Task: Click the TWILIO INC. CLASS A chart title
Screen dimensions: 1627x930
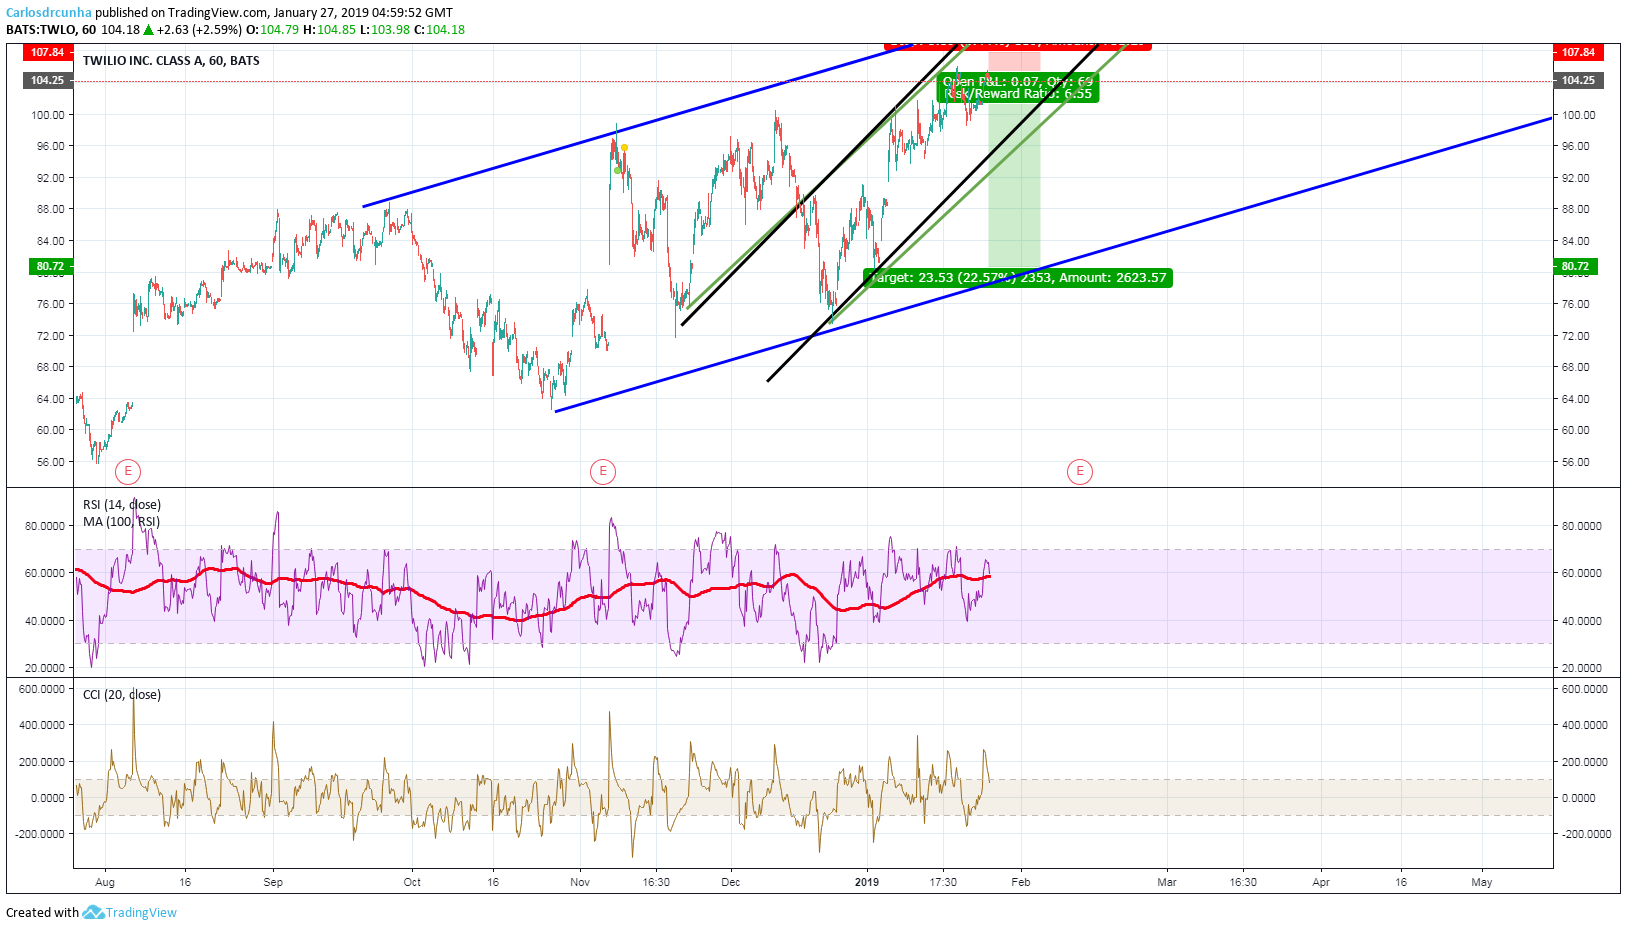Action: [x=171, y=61]
